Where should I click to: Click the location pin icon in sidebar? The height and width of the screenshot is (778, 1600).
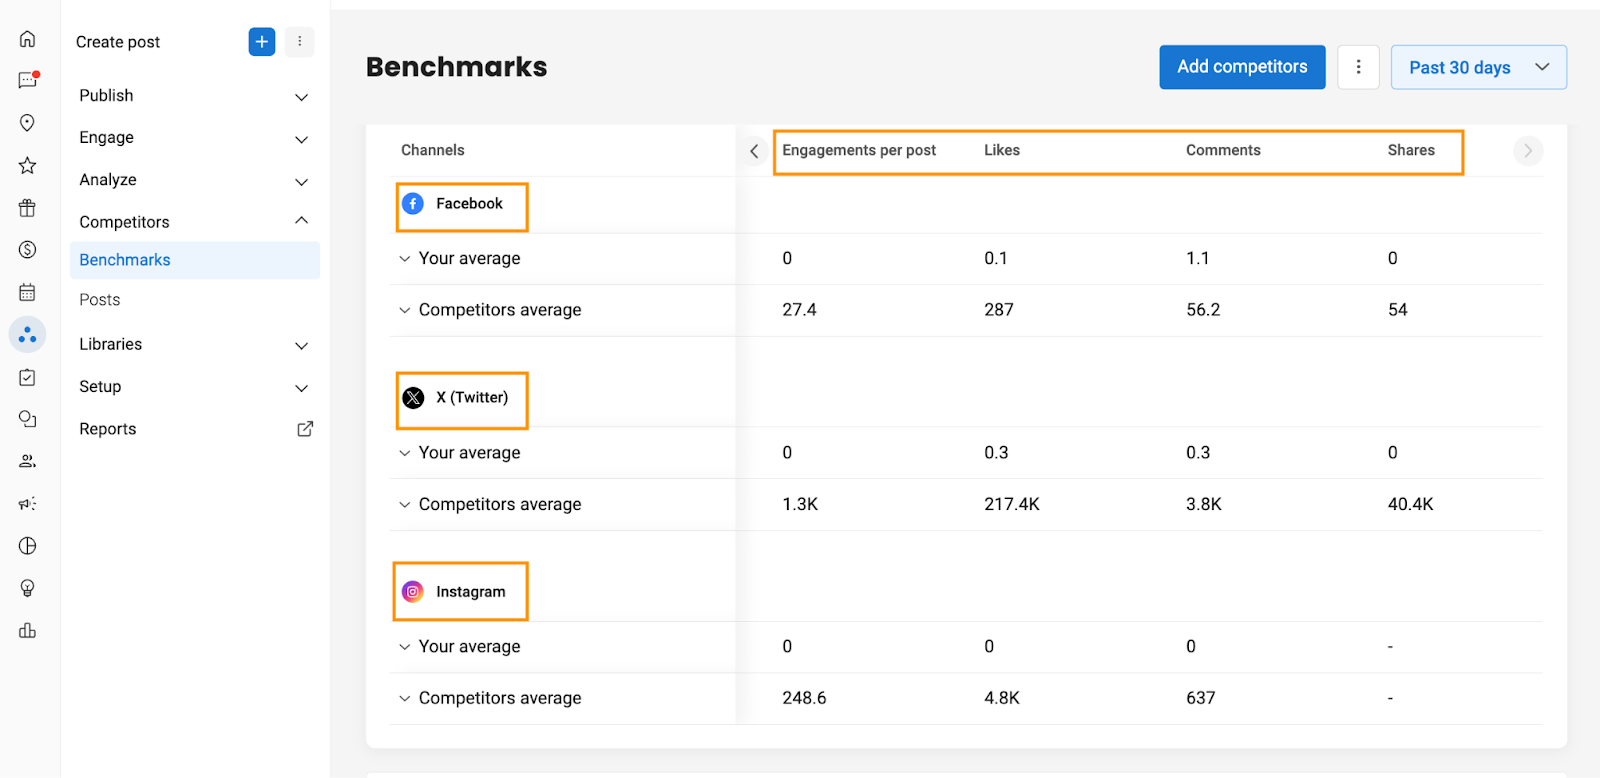27,123
